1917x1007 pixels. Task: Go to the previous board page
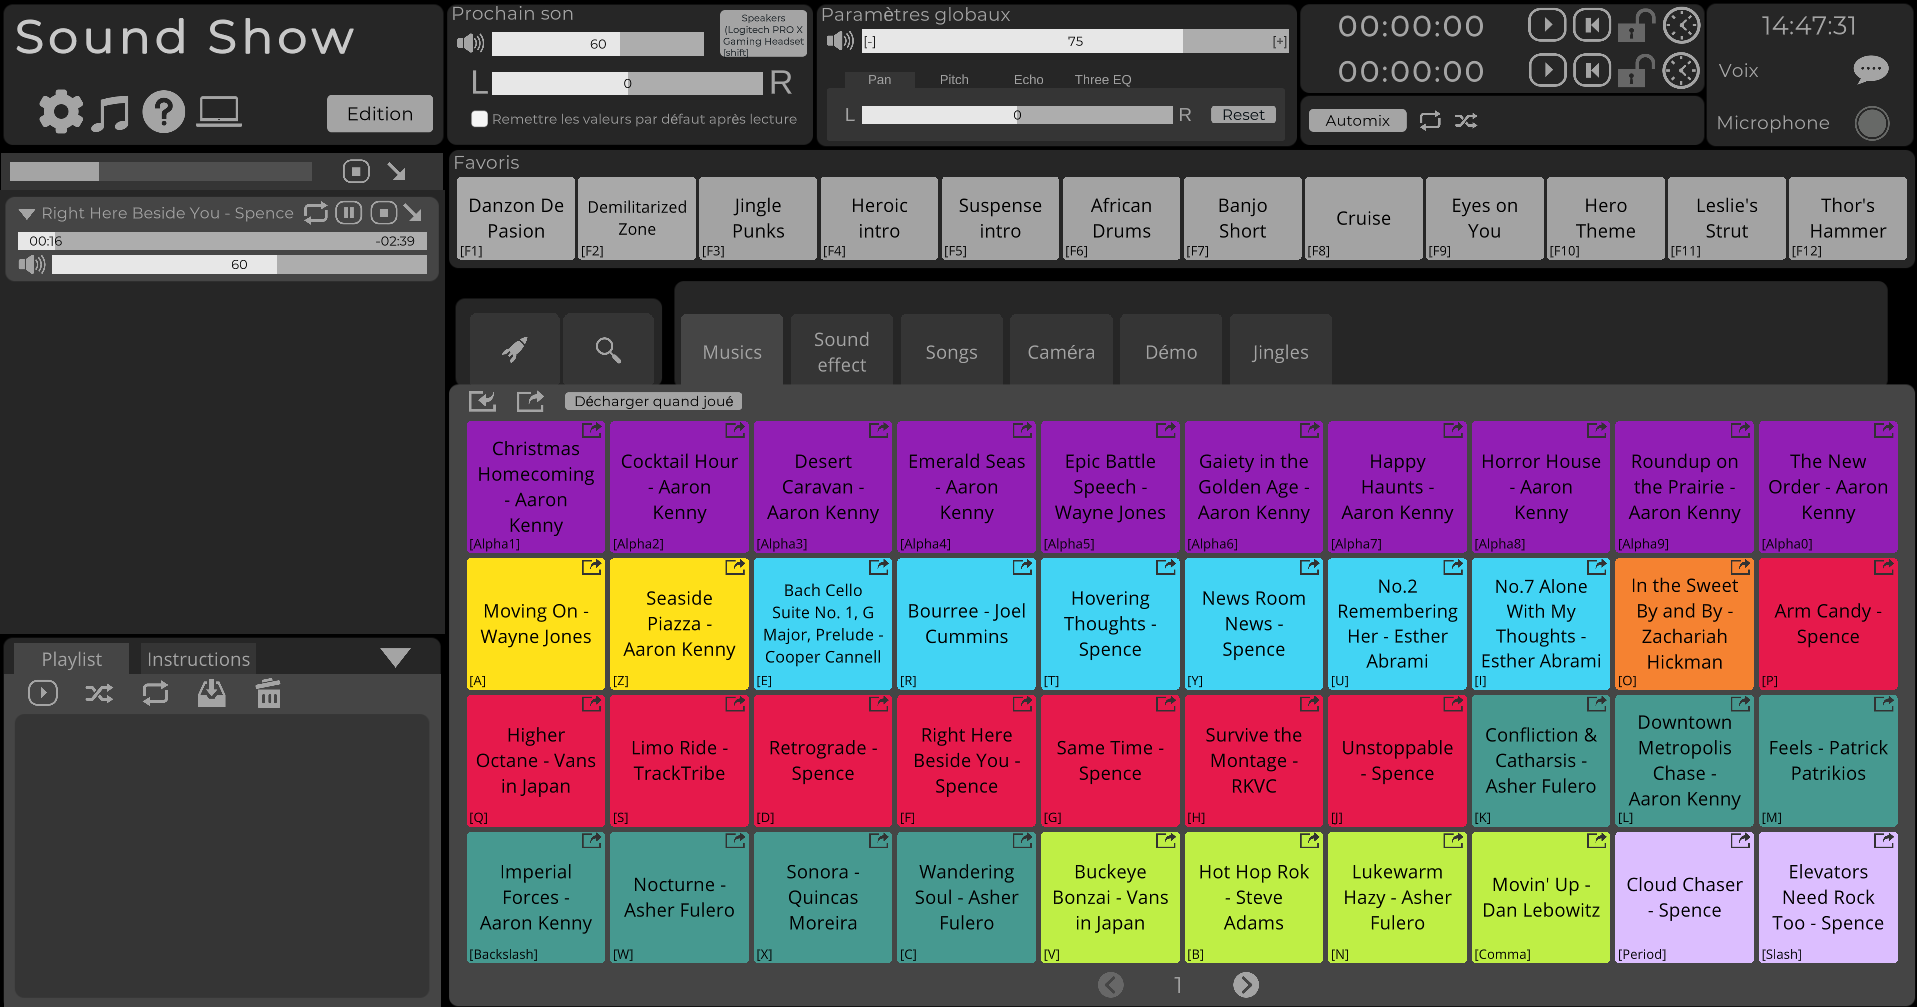click(x=1111, y=985)
